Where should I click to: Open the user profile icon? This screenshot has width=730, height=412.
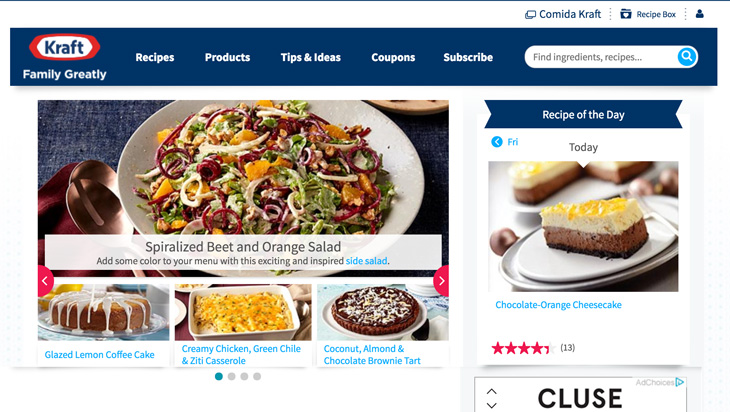(x=699, y=14)
